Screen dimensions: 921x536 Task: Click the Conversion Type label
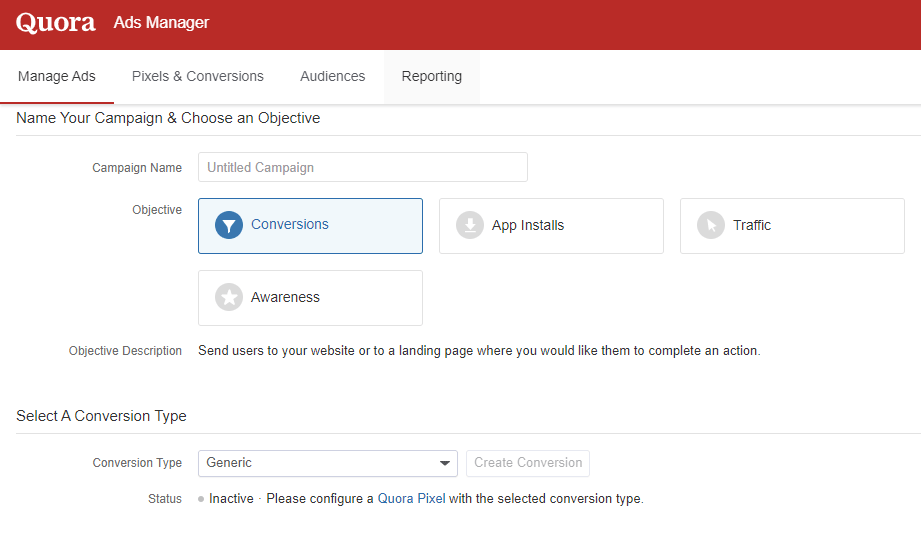(137, 463)
